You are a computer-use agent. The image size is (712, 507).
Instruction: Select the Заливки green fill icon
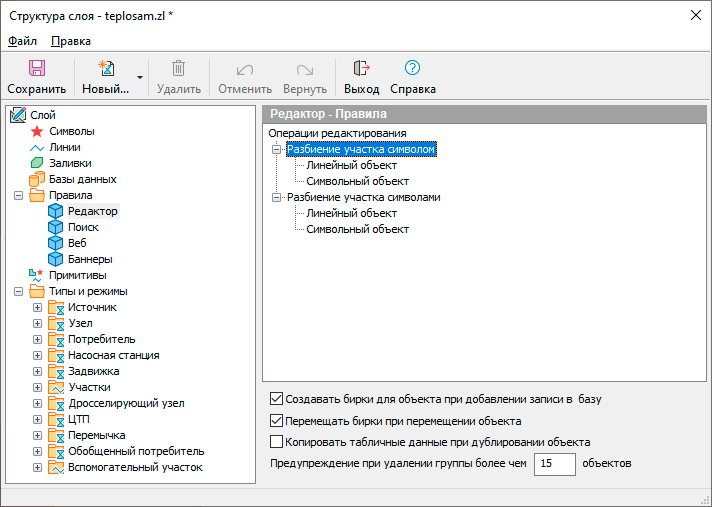tap(37, 163)
